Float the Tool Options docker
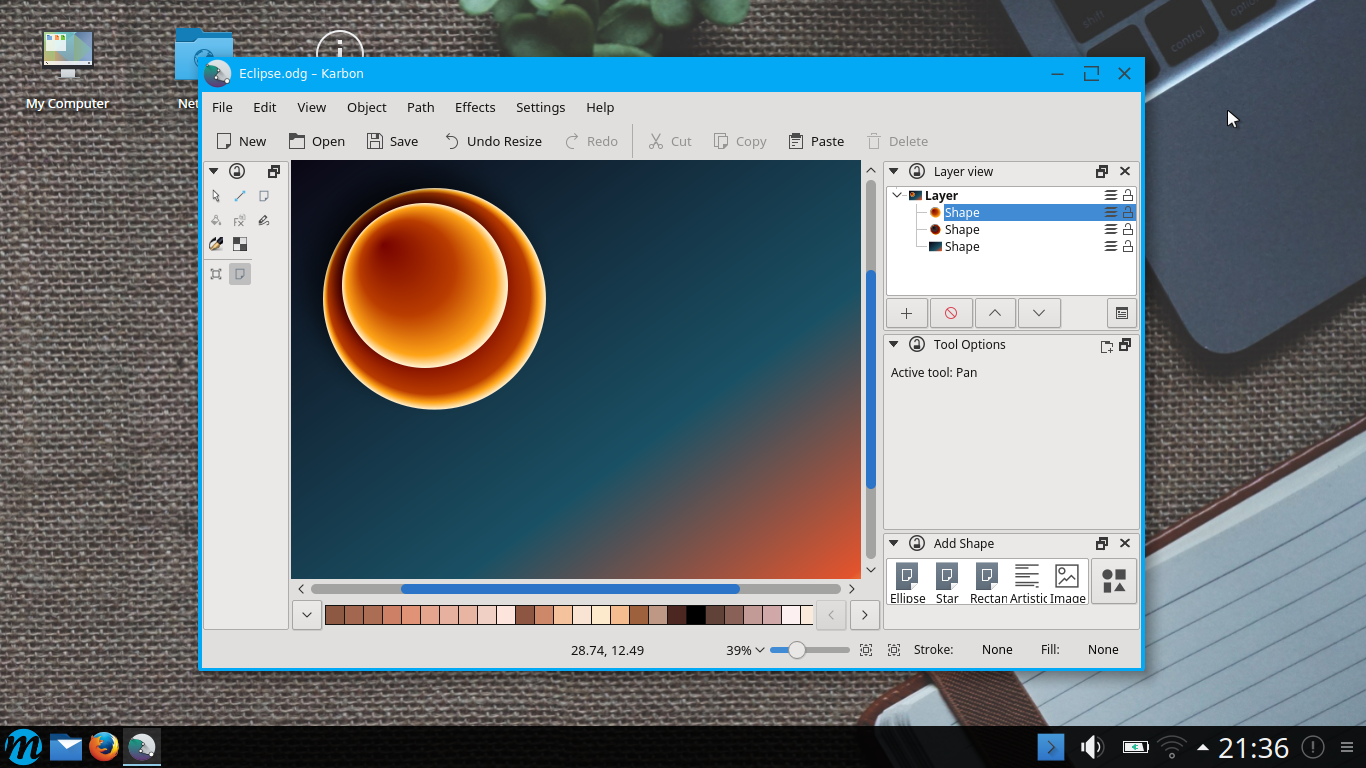Image resolution: width=1366 pixels, height=768 pixels. click(x=1125, y=344)
